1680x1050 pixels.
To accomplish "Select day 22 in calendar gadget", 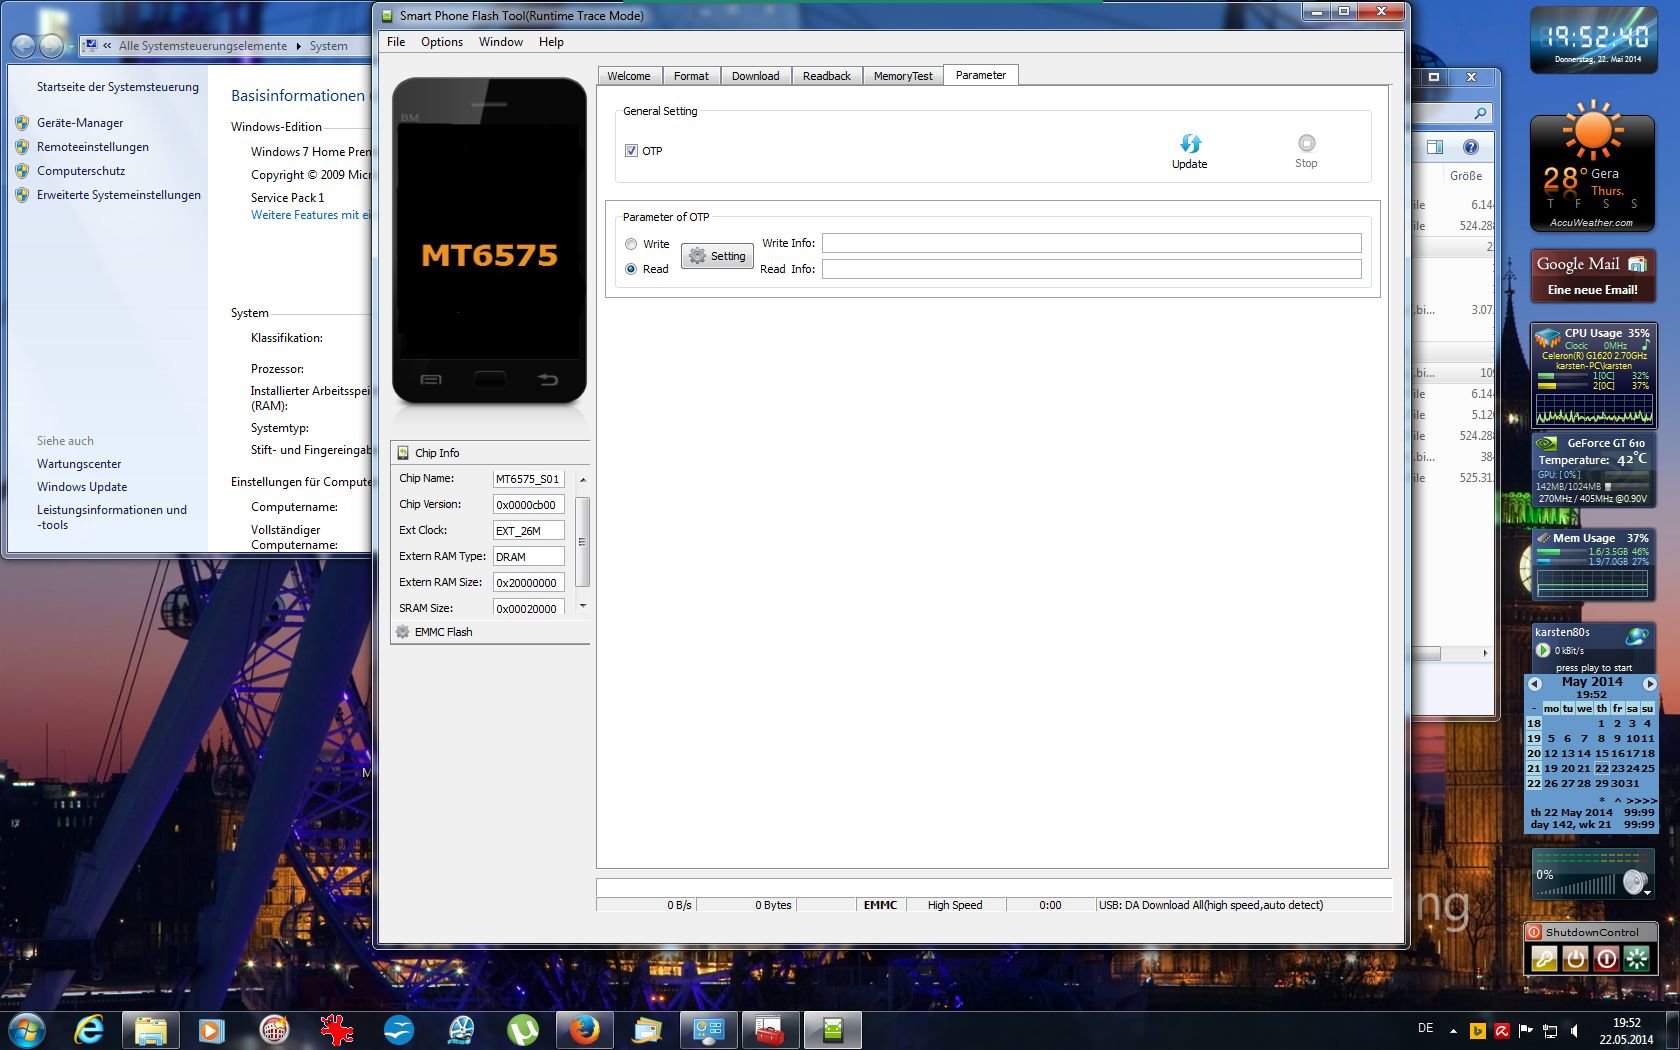I will [x=1602, y=769].
